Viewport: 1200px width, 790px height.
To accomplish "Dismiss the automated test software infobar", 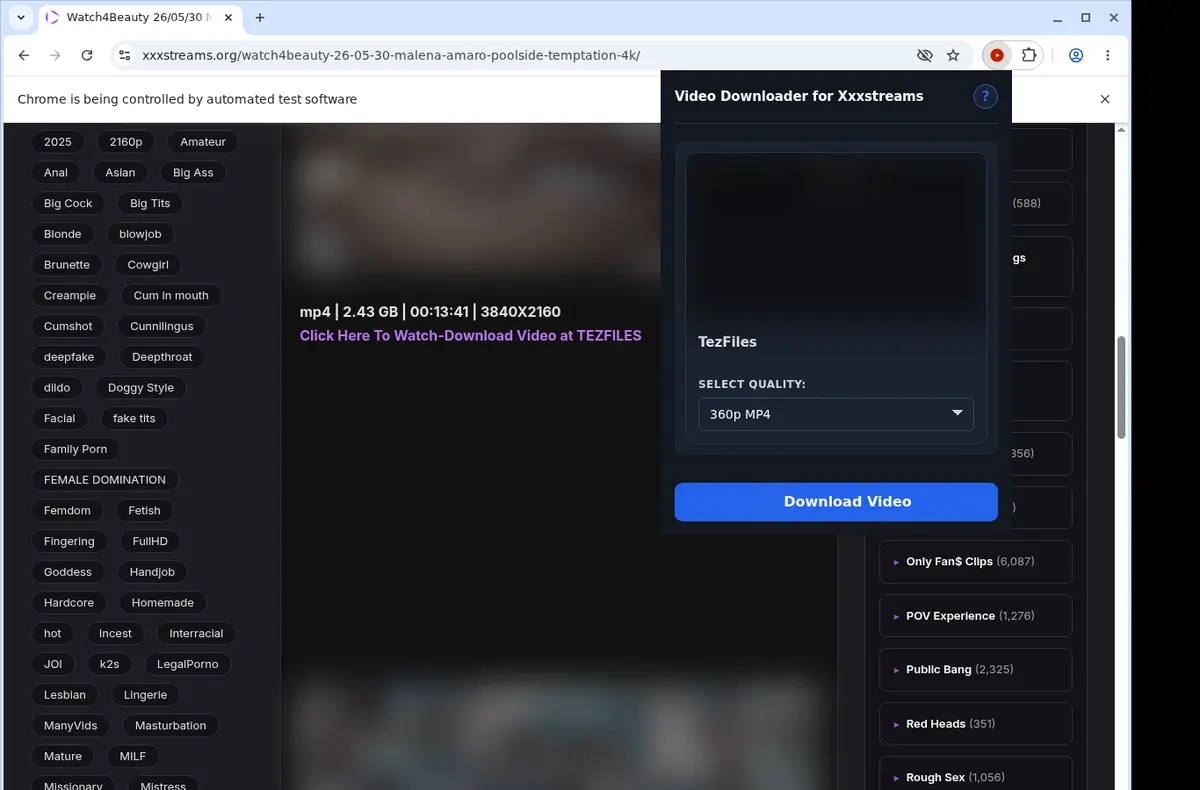I will click(x=1105, y=99).
